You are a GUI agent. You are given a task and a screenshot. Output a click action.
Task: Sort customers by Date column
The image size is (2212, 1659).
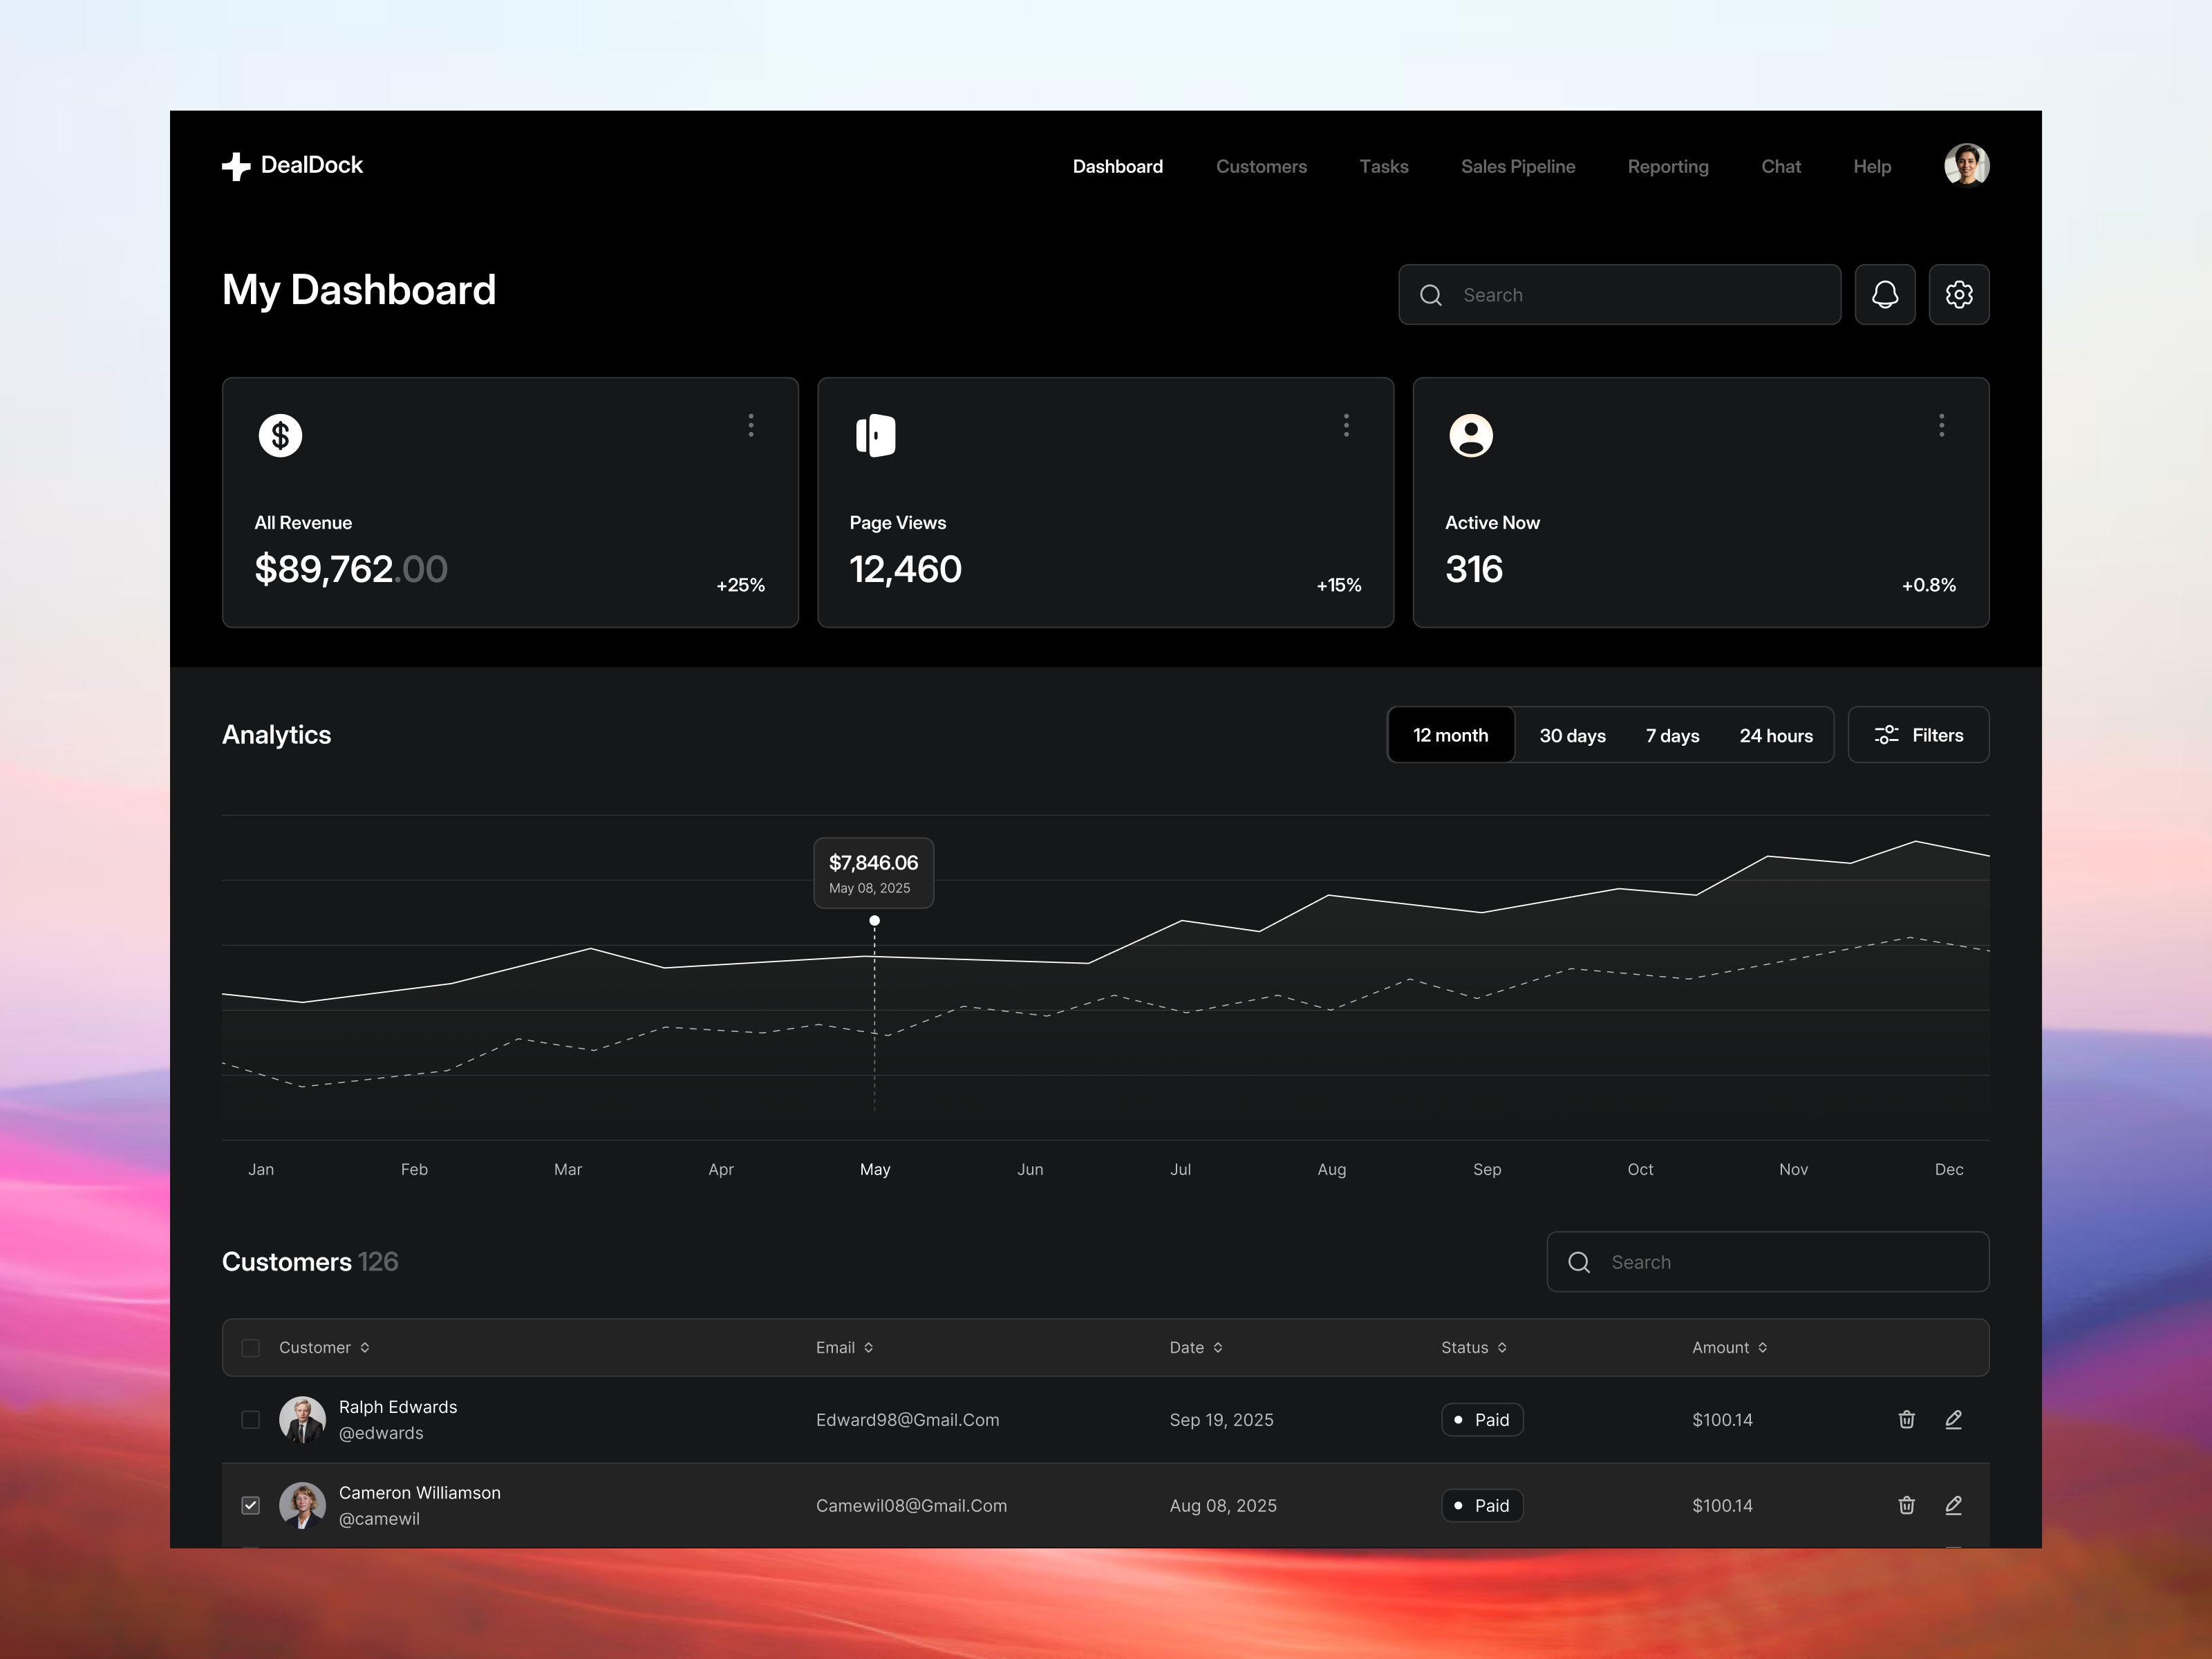pyautogui.click(x=1196, y=1347)
